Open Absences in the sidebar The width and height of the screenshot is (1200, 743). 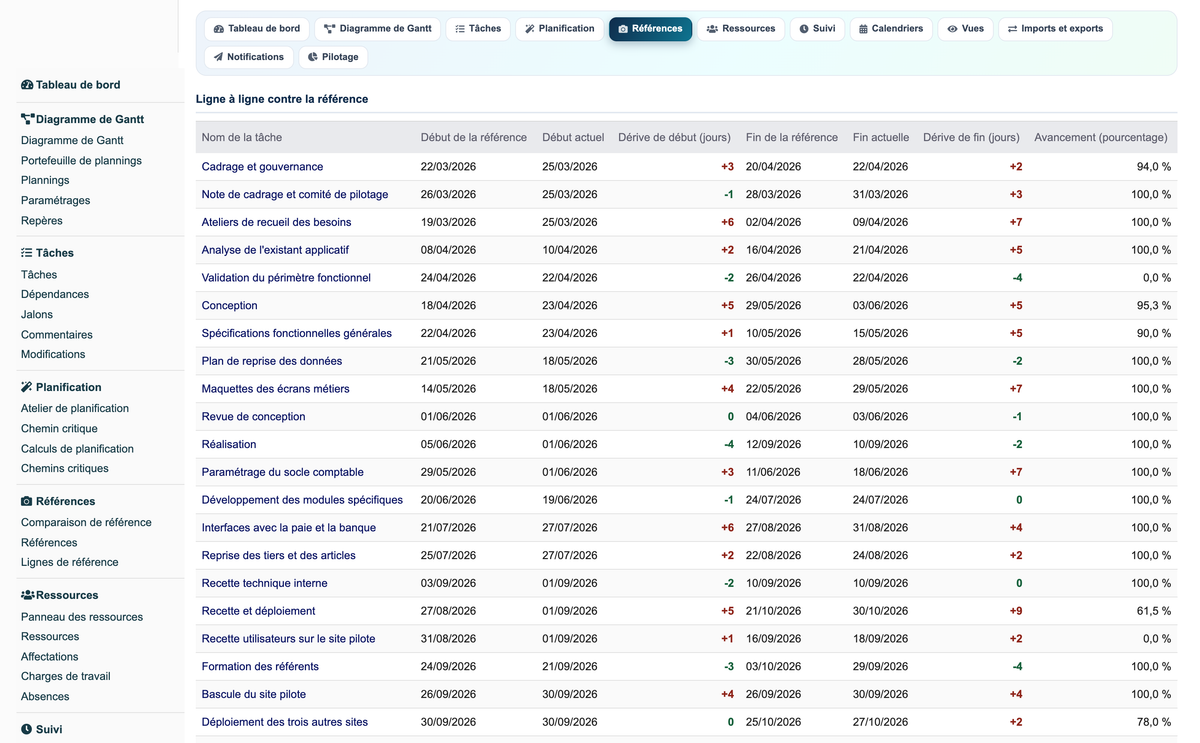click(45, 696)
